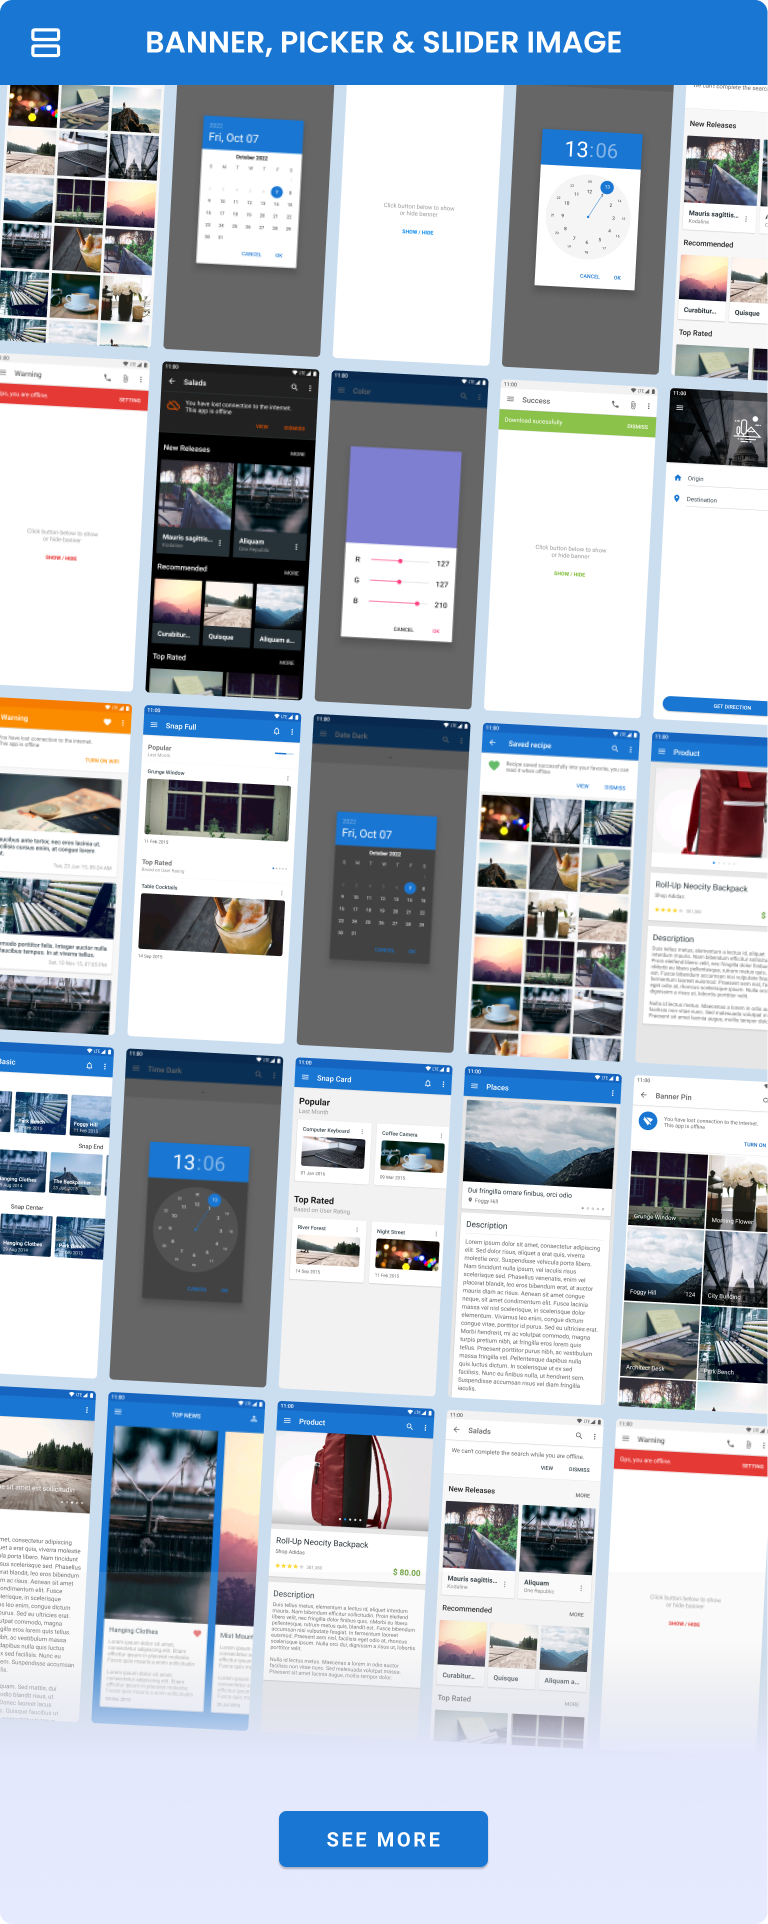
Task: Tap green heart icon in Saved recipe banner
Action: [x=493, y=765]
